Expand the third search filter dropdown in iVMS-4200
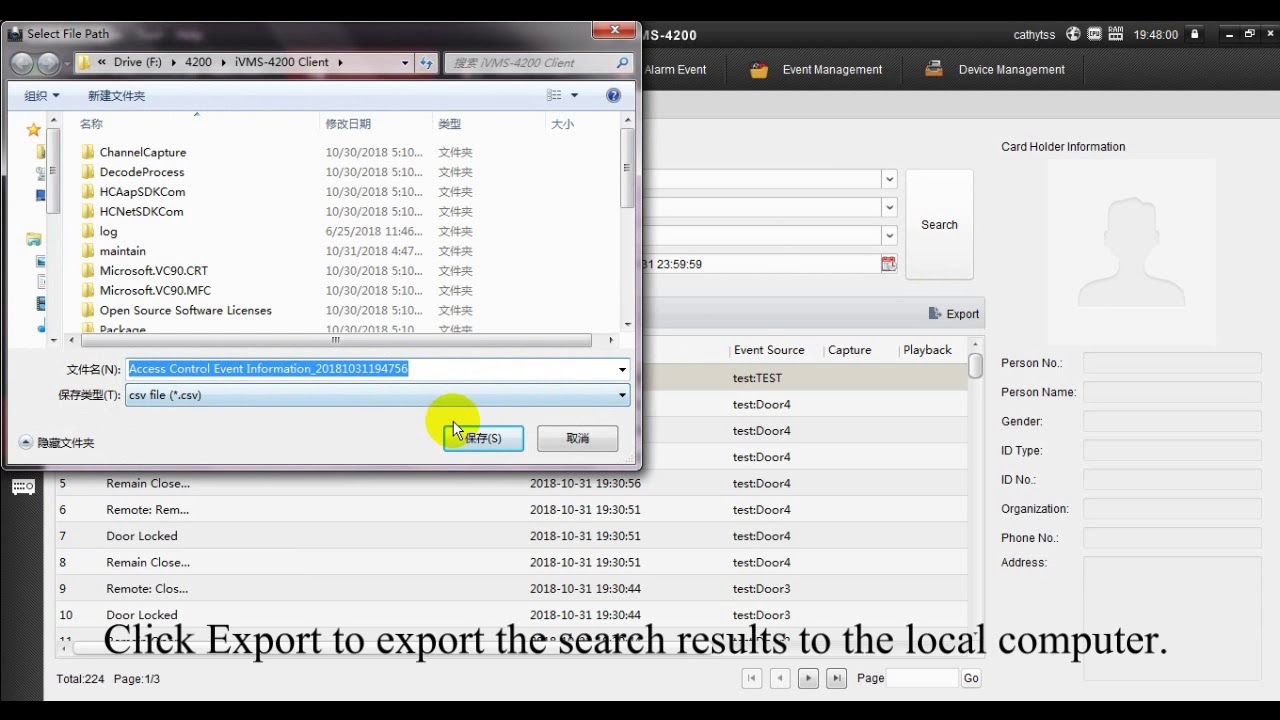This screenshot has height=720, width=1280. pyautogui.click(x=888, y=235)
